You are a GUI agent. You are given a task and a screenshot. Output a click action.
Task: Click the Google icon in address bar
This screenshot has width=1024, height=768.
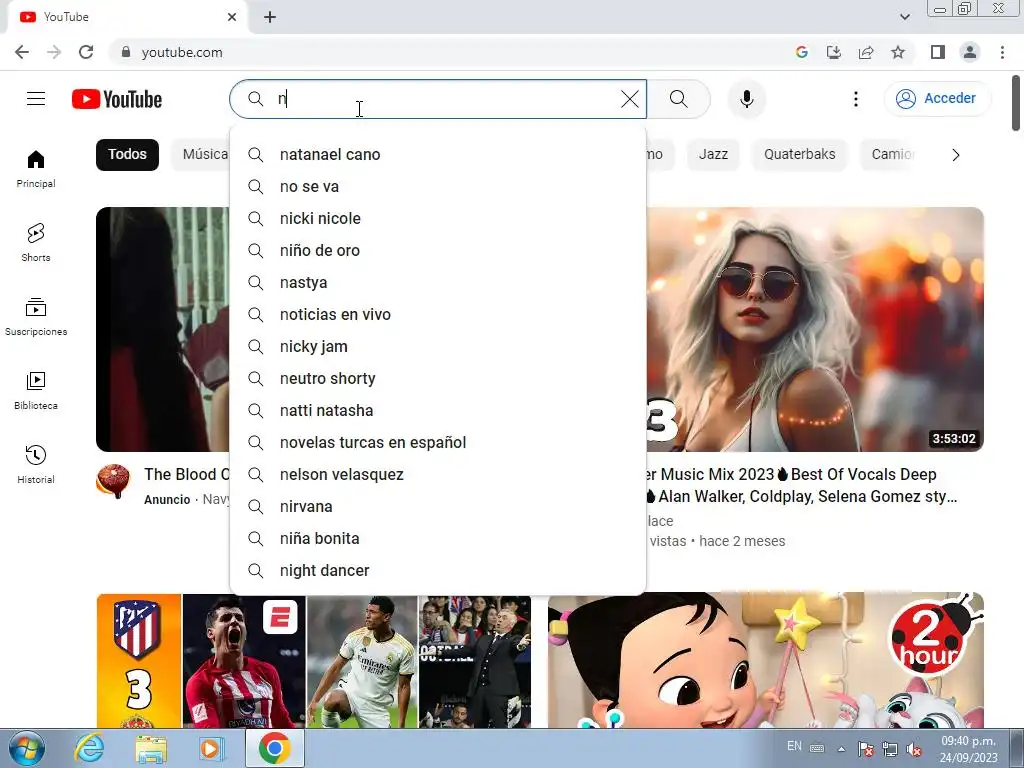801,52
